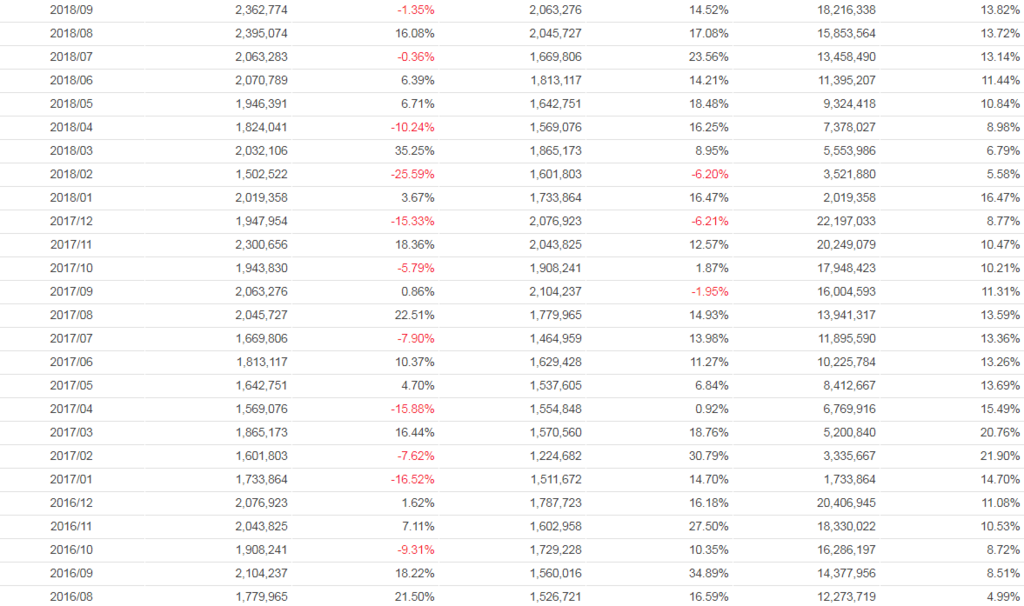The image size is (1024, 606).
Task: Select the 30.79% percentage cell
Action: [x=707, y=456]
